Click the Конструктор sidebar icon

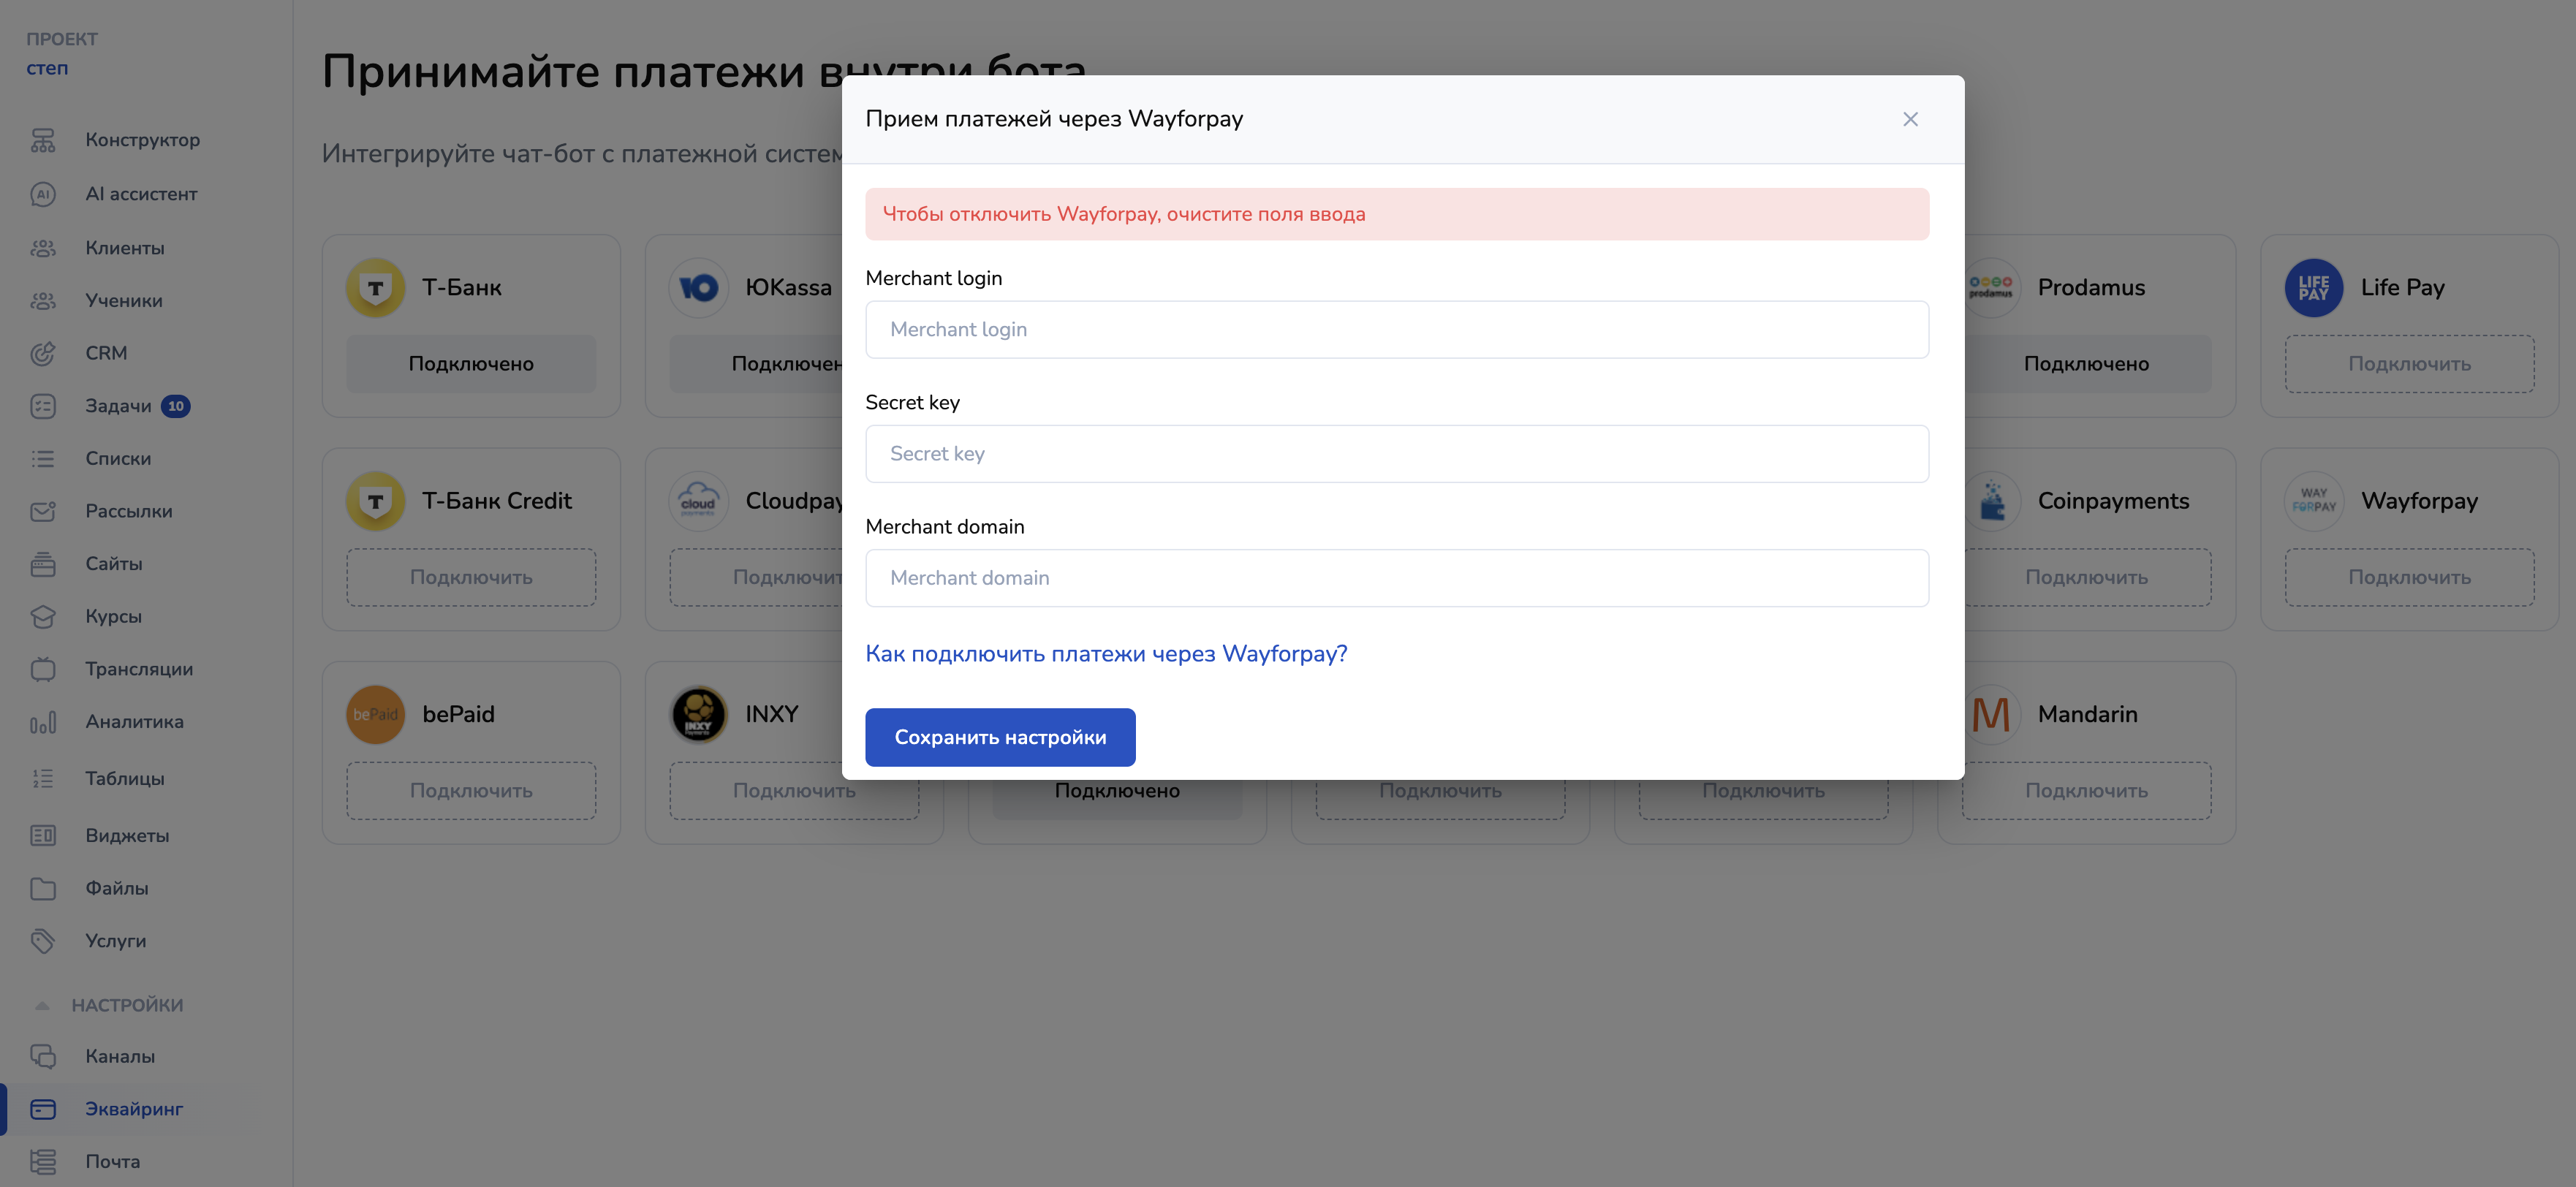click(x=43, y=140)
